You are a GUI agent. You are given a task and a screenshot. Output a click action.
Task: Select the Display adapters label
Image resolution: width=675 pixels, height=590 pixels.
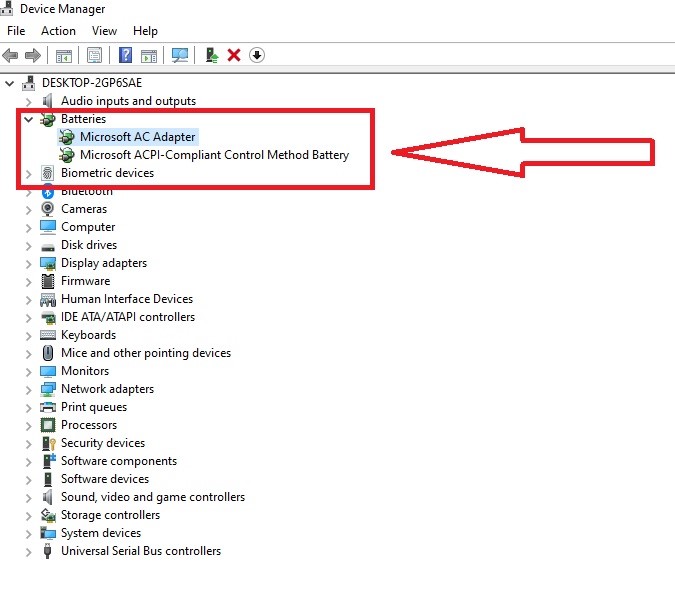click(x=104, y=263)
